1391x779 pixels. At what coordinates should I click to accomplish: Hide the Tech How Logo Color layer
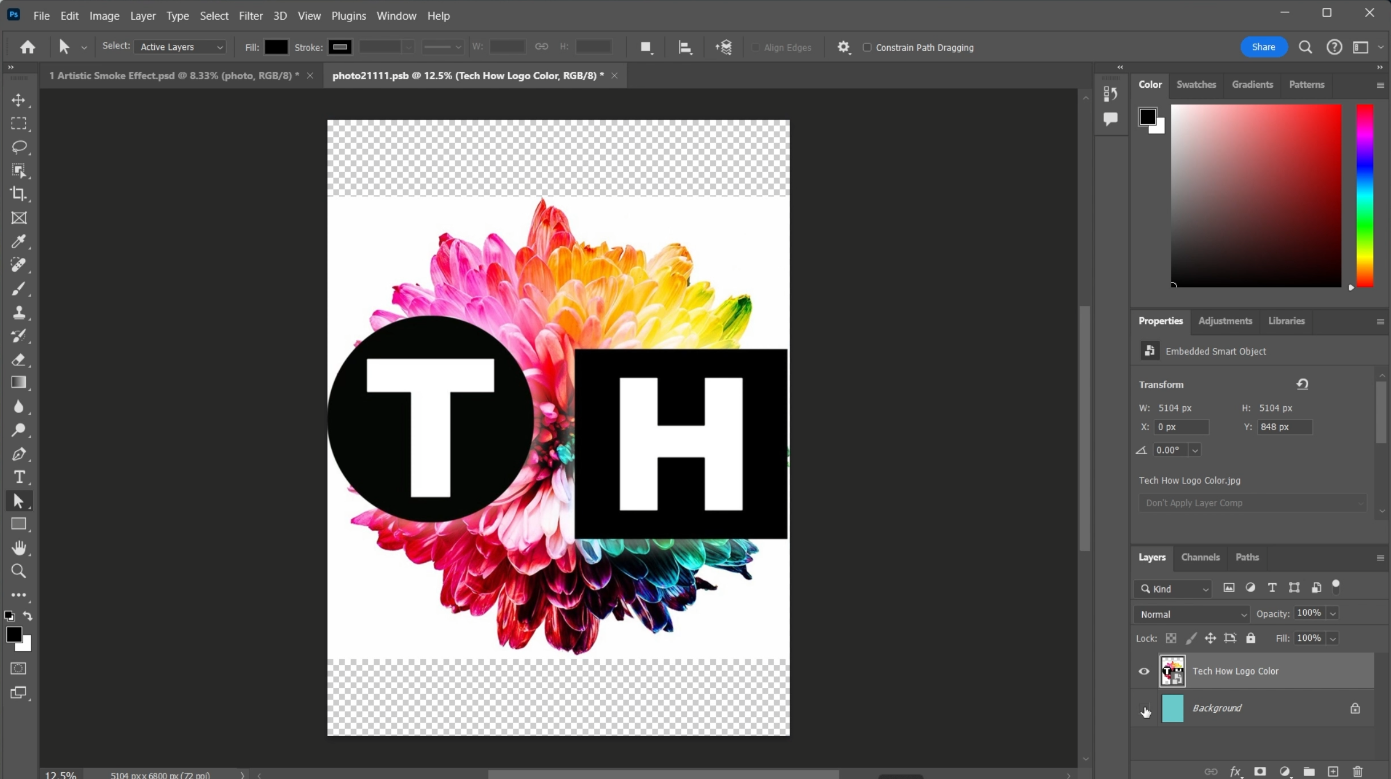click(x=1144, y=672)
